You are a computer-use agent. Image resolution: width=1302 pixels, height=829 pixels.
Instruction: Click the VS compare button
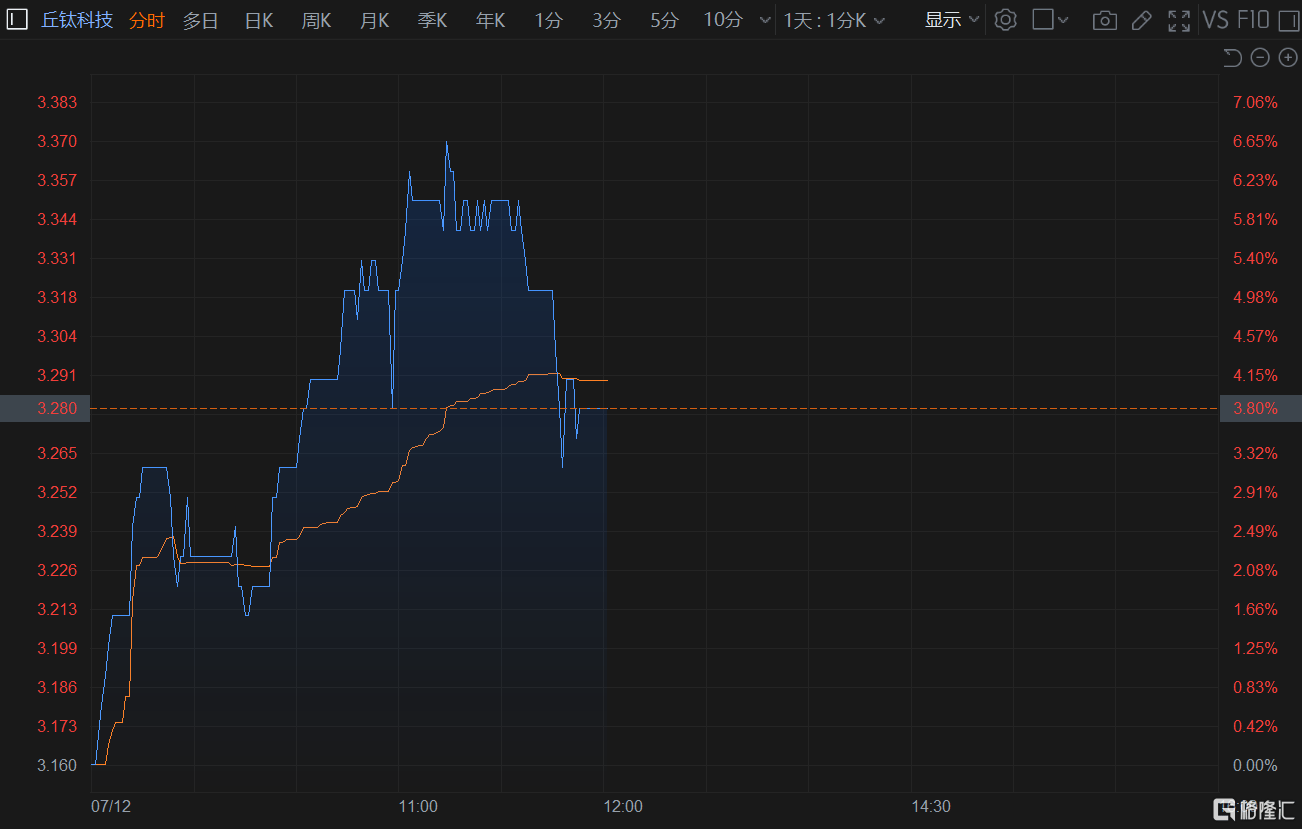point(1216,20)
